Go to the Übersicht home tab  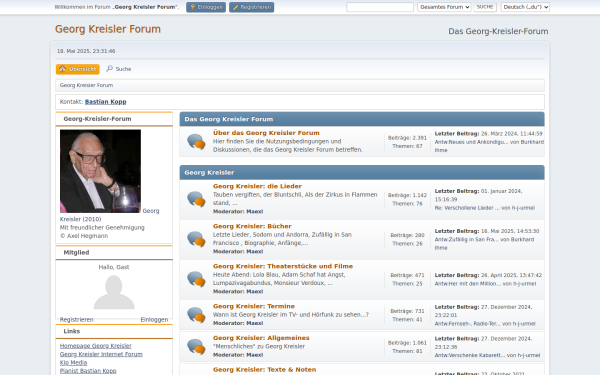point(78,69)
